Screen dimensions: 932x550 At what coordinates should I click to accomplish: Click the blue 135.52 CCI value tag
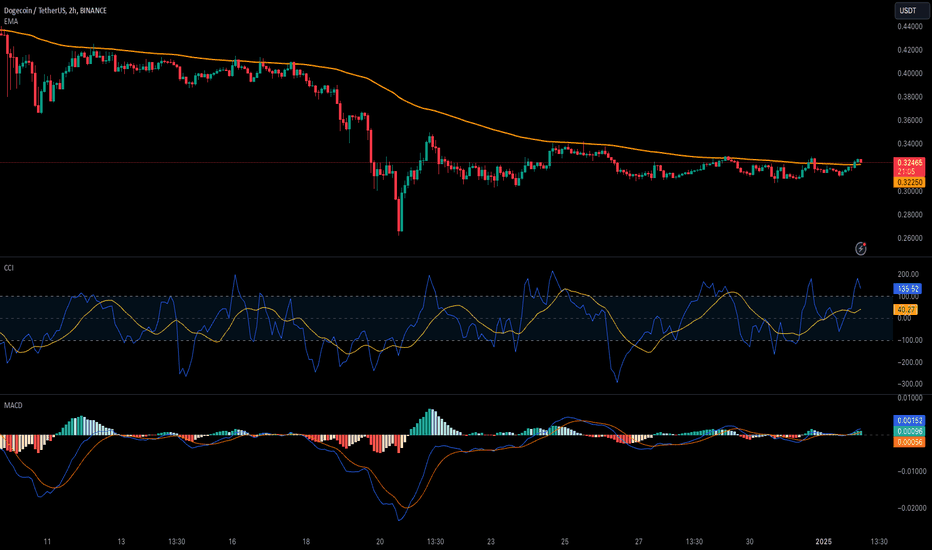click(x=909, y=290)
